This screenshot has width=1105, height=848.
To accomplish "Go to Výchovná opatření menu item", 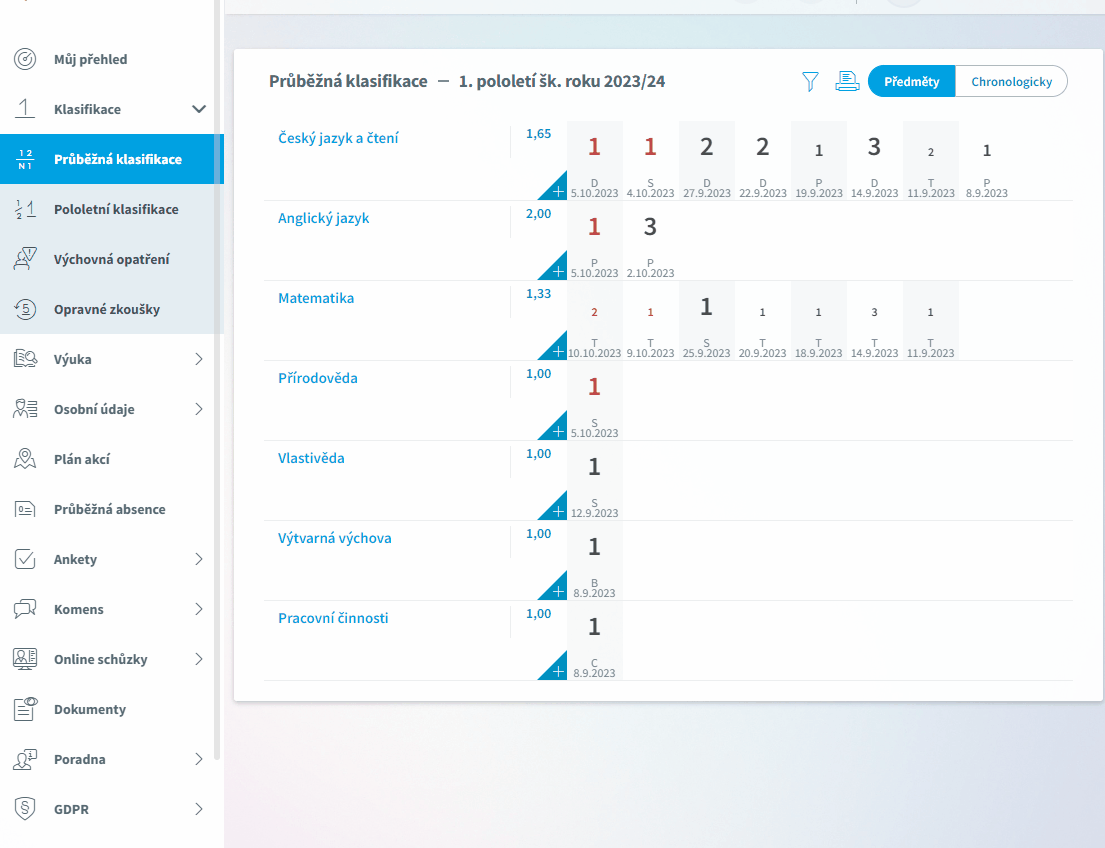I will pyautogui.click(x=111, y=259).
